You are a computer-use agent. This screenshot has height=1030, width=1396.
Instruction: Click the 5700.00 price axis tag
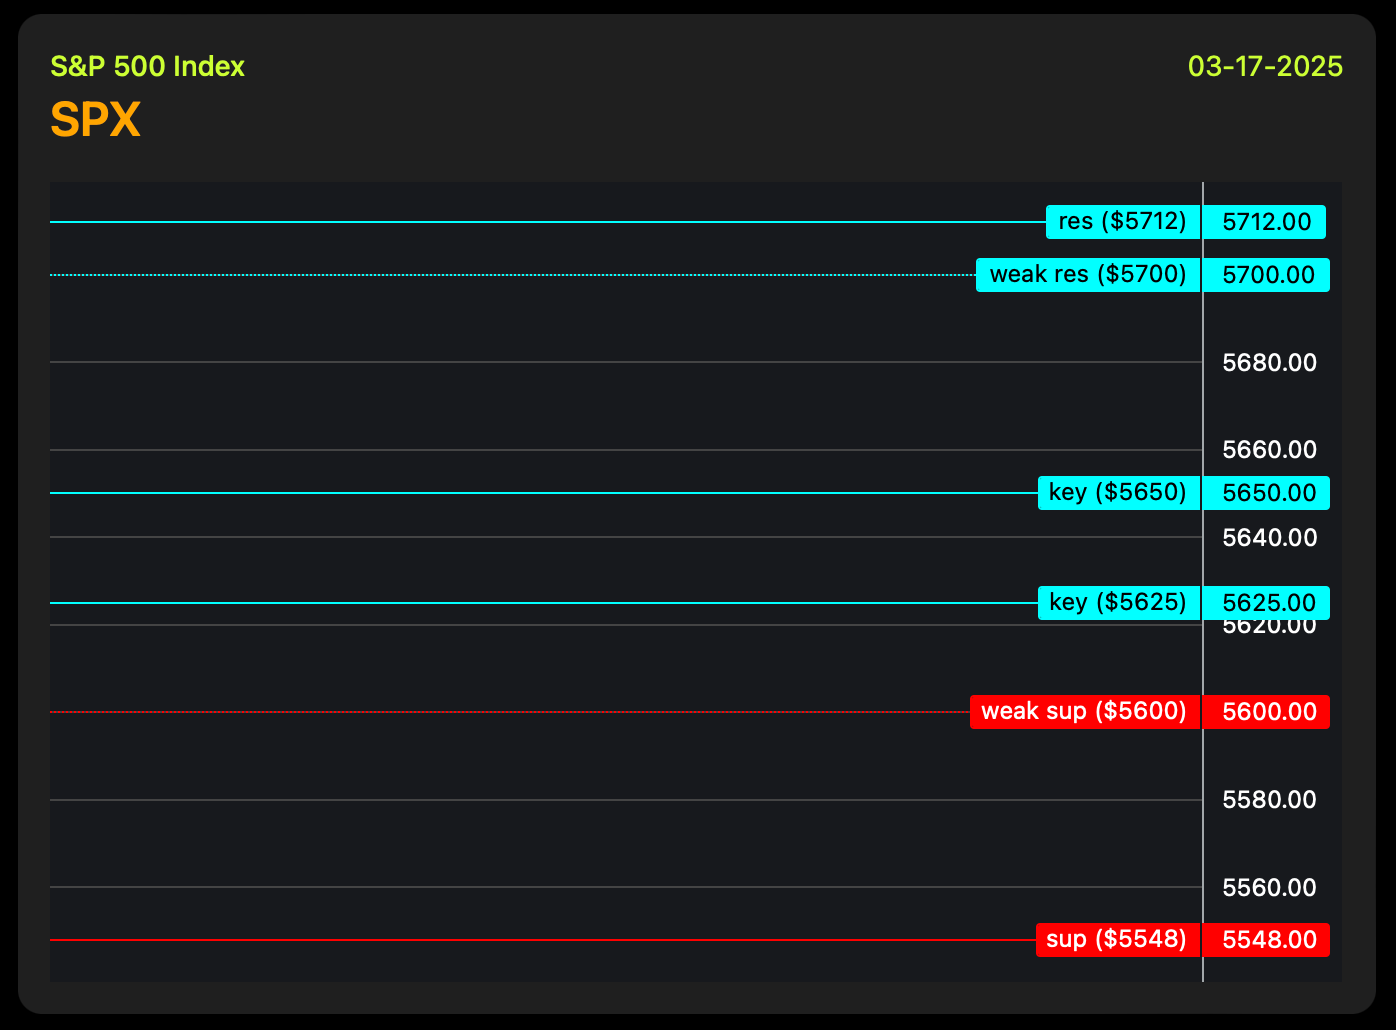(x=1267, y=275)
